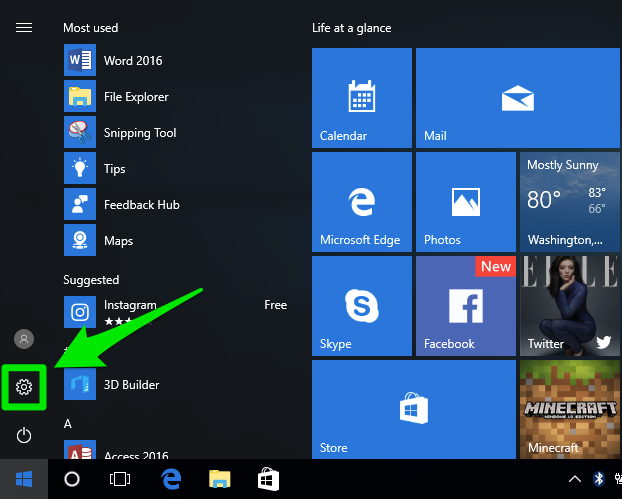Open the Calendar tile
This screenshot has width=622, height=499.
click(x=362, y=98)
